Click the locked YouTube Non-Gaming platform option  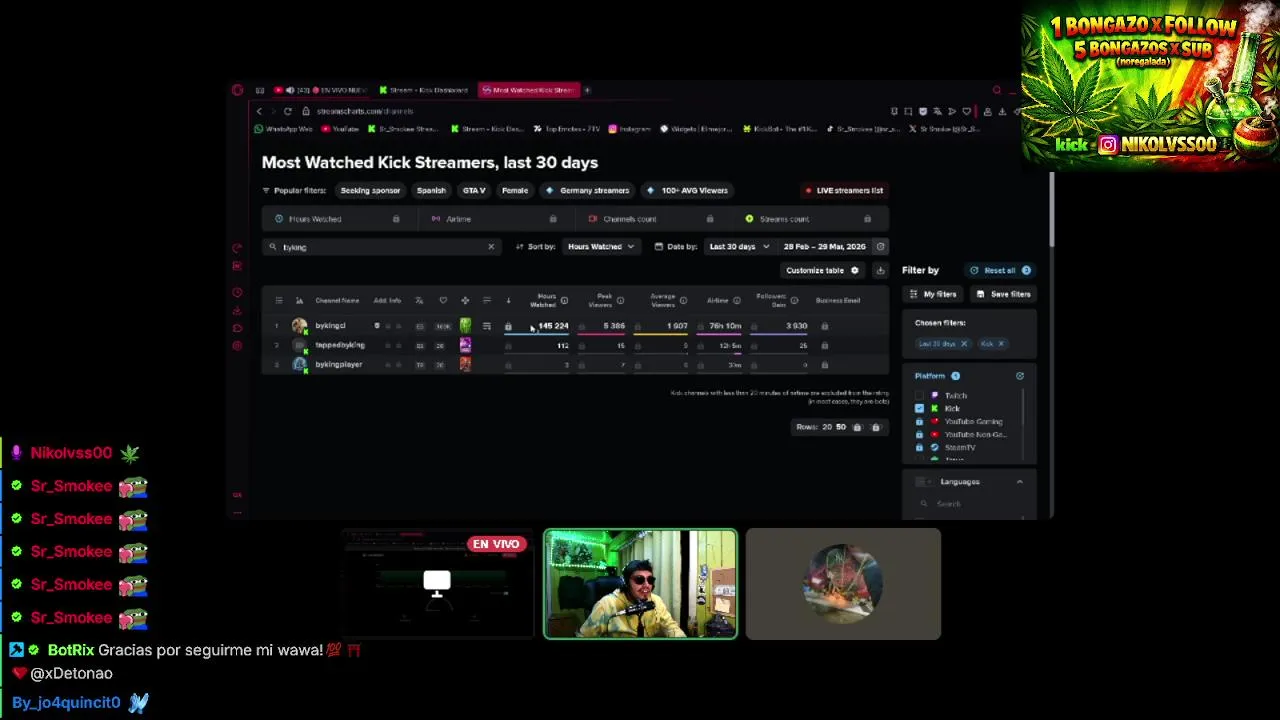(x=962, y=435)
